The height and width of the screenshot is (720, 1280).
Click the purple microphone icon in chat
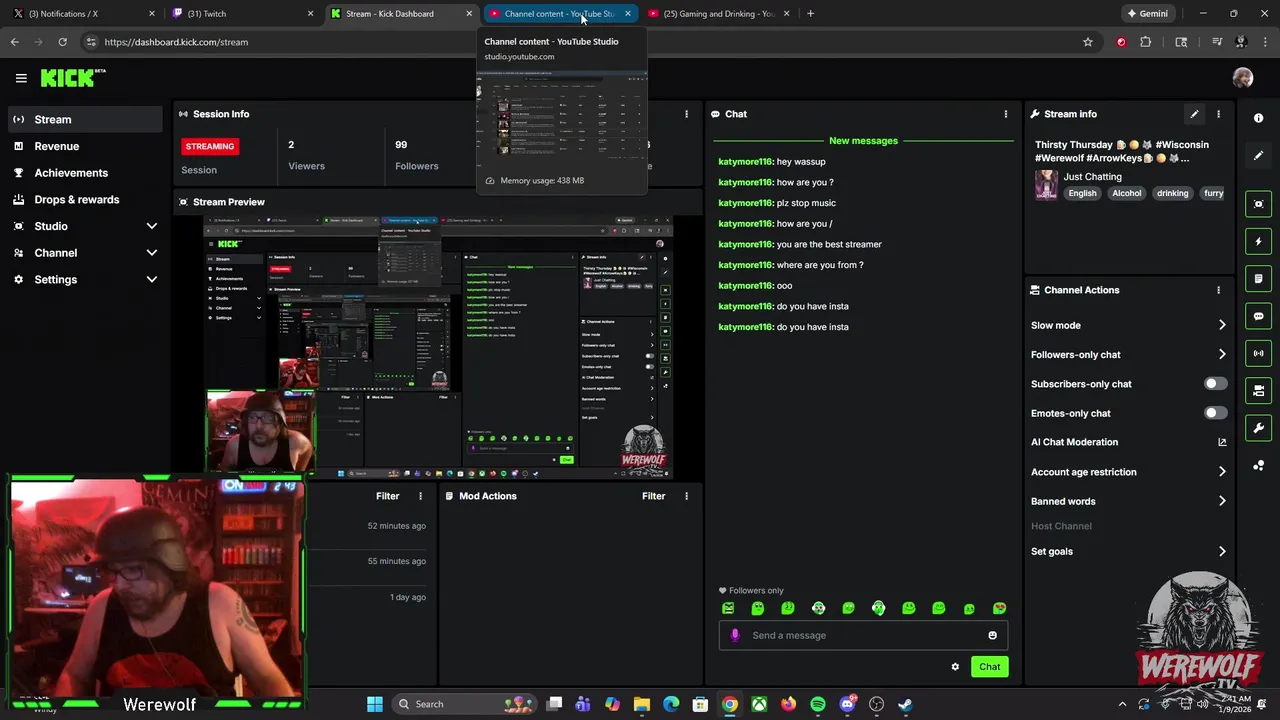coord(735,635)
